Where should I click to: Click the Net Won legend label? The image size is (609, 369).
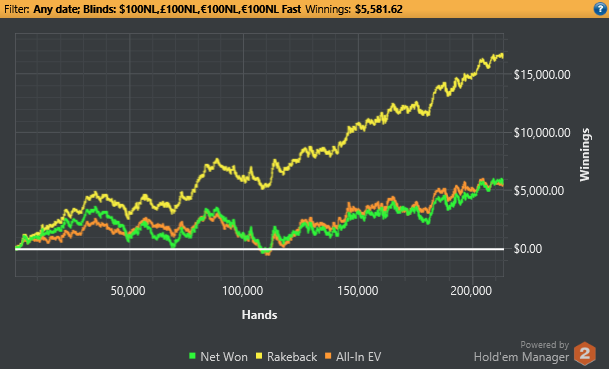click(x=224, y=357)
